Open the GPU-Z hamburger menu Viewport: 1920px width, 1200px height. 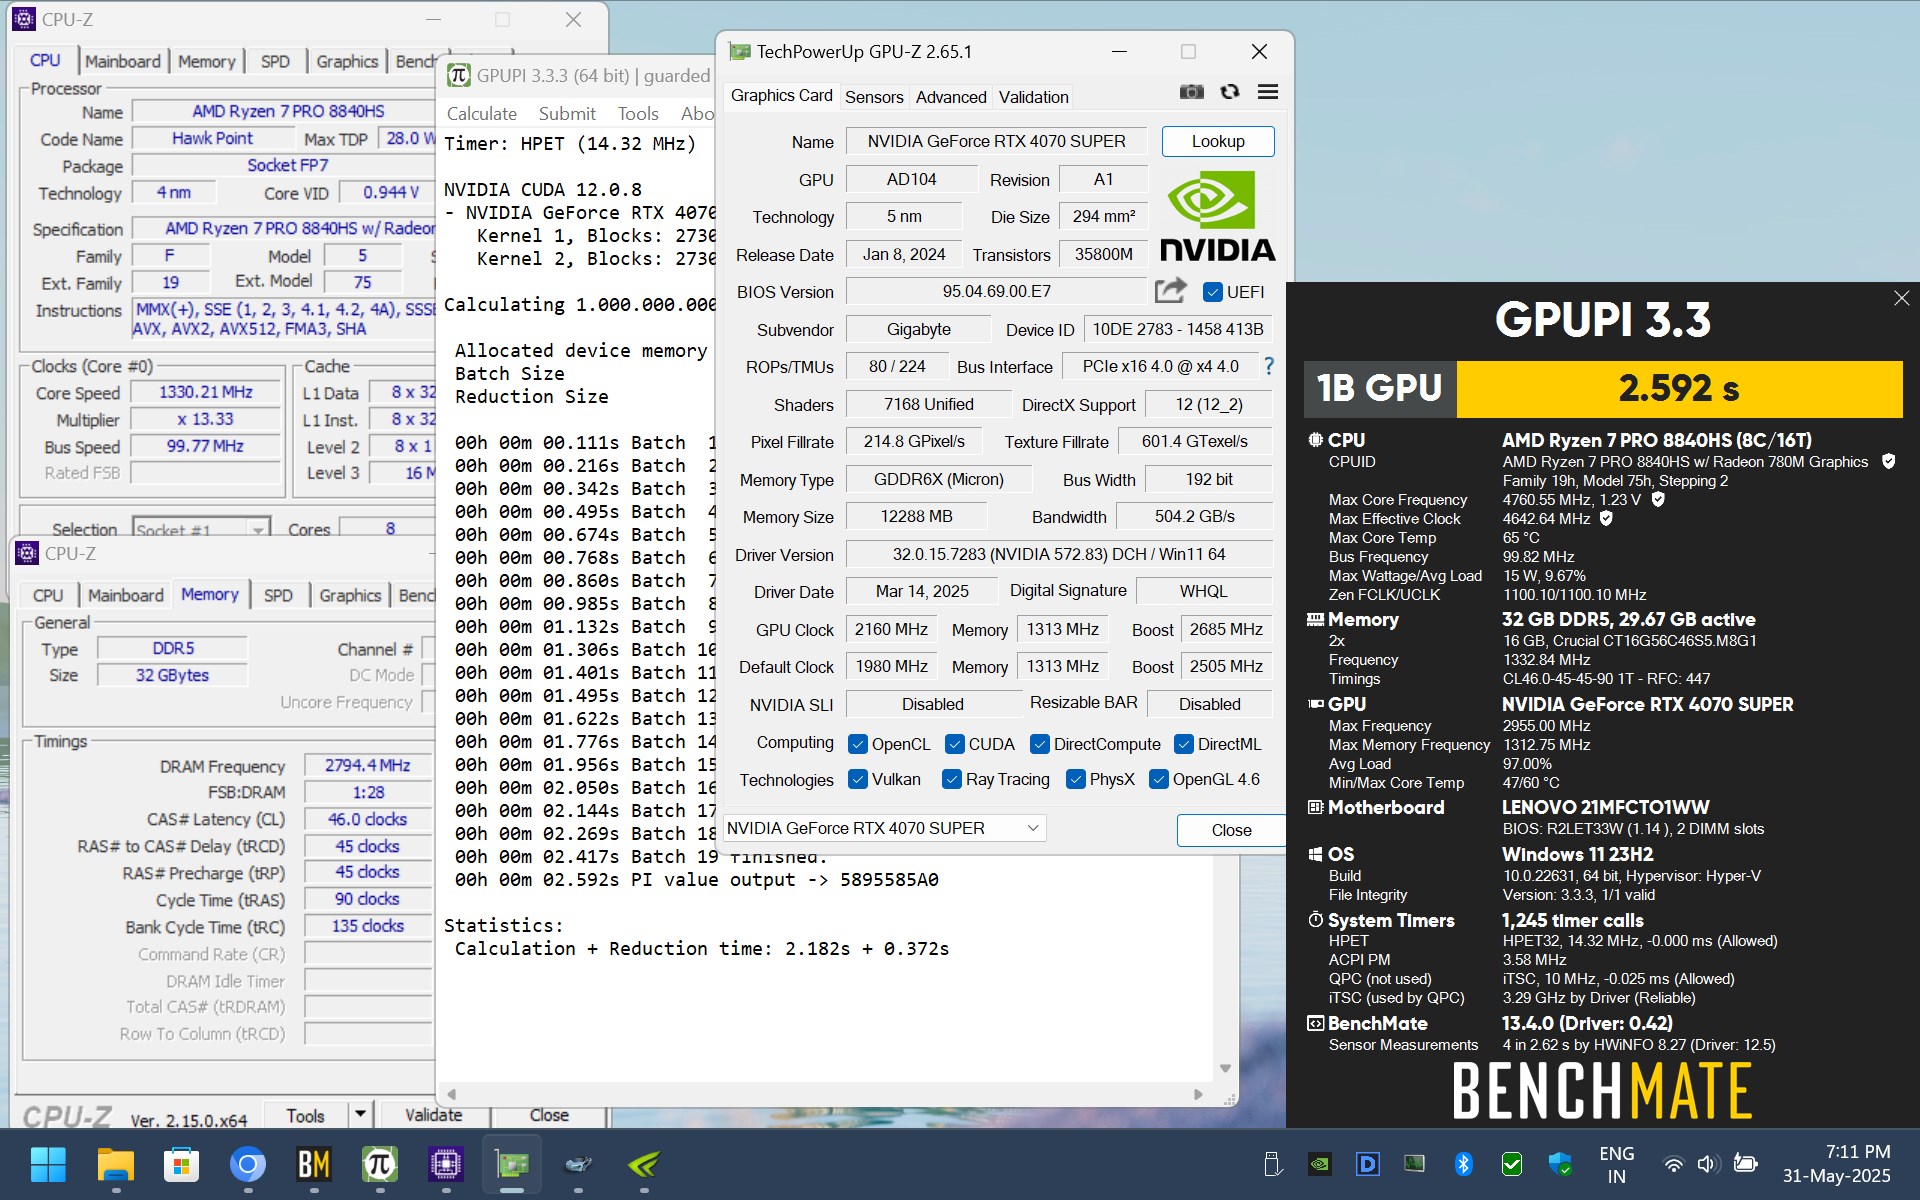[1268, 92]
